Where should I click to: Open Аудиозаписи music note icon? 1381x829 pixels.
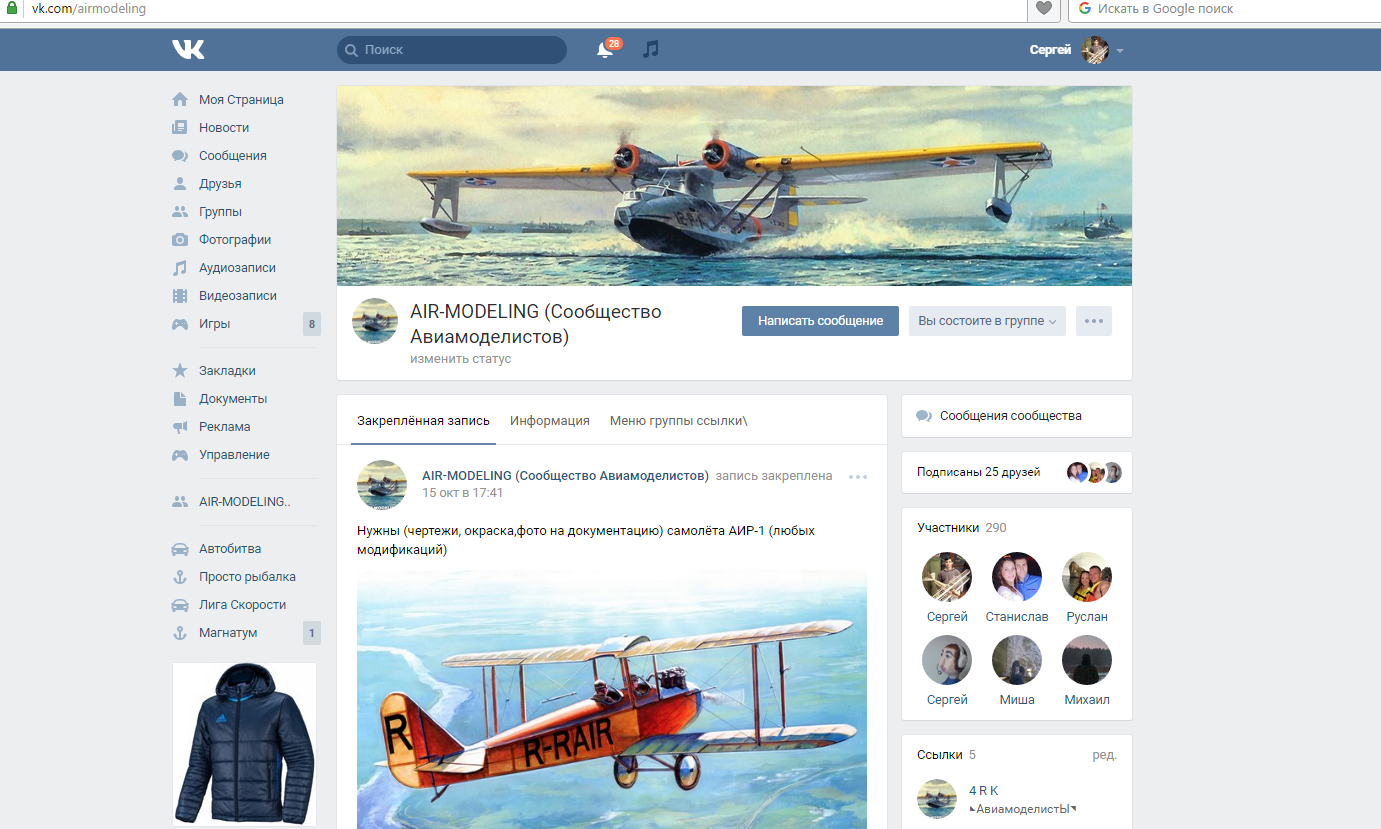tap(180, 267)
